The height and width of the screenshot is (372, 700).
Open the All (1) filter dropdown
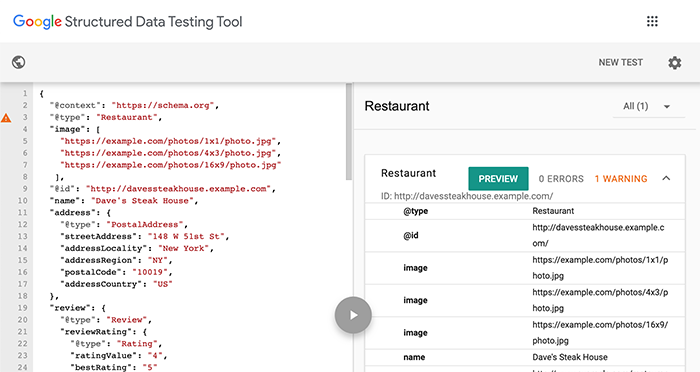click(x=648, y=106)
